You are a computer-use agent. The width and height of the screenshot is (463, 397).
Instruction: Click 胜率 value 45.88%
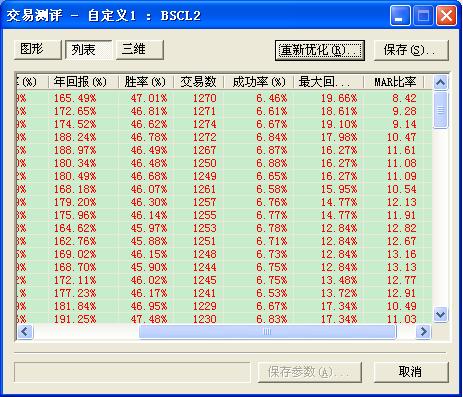point(149,241)
